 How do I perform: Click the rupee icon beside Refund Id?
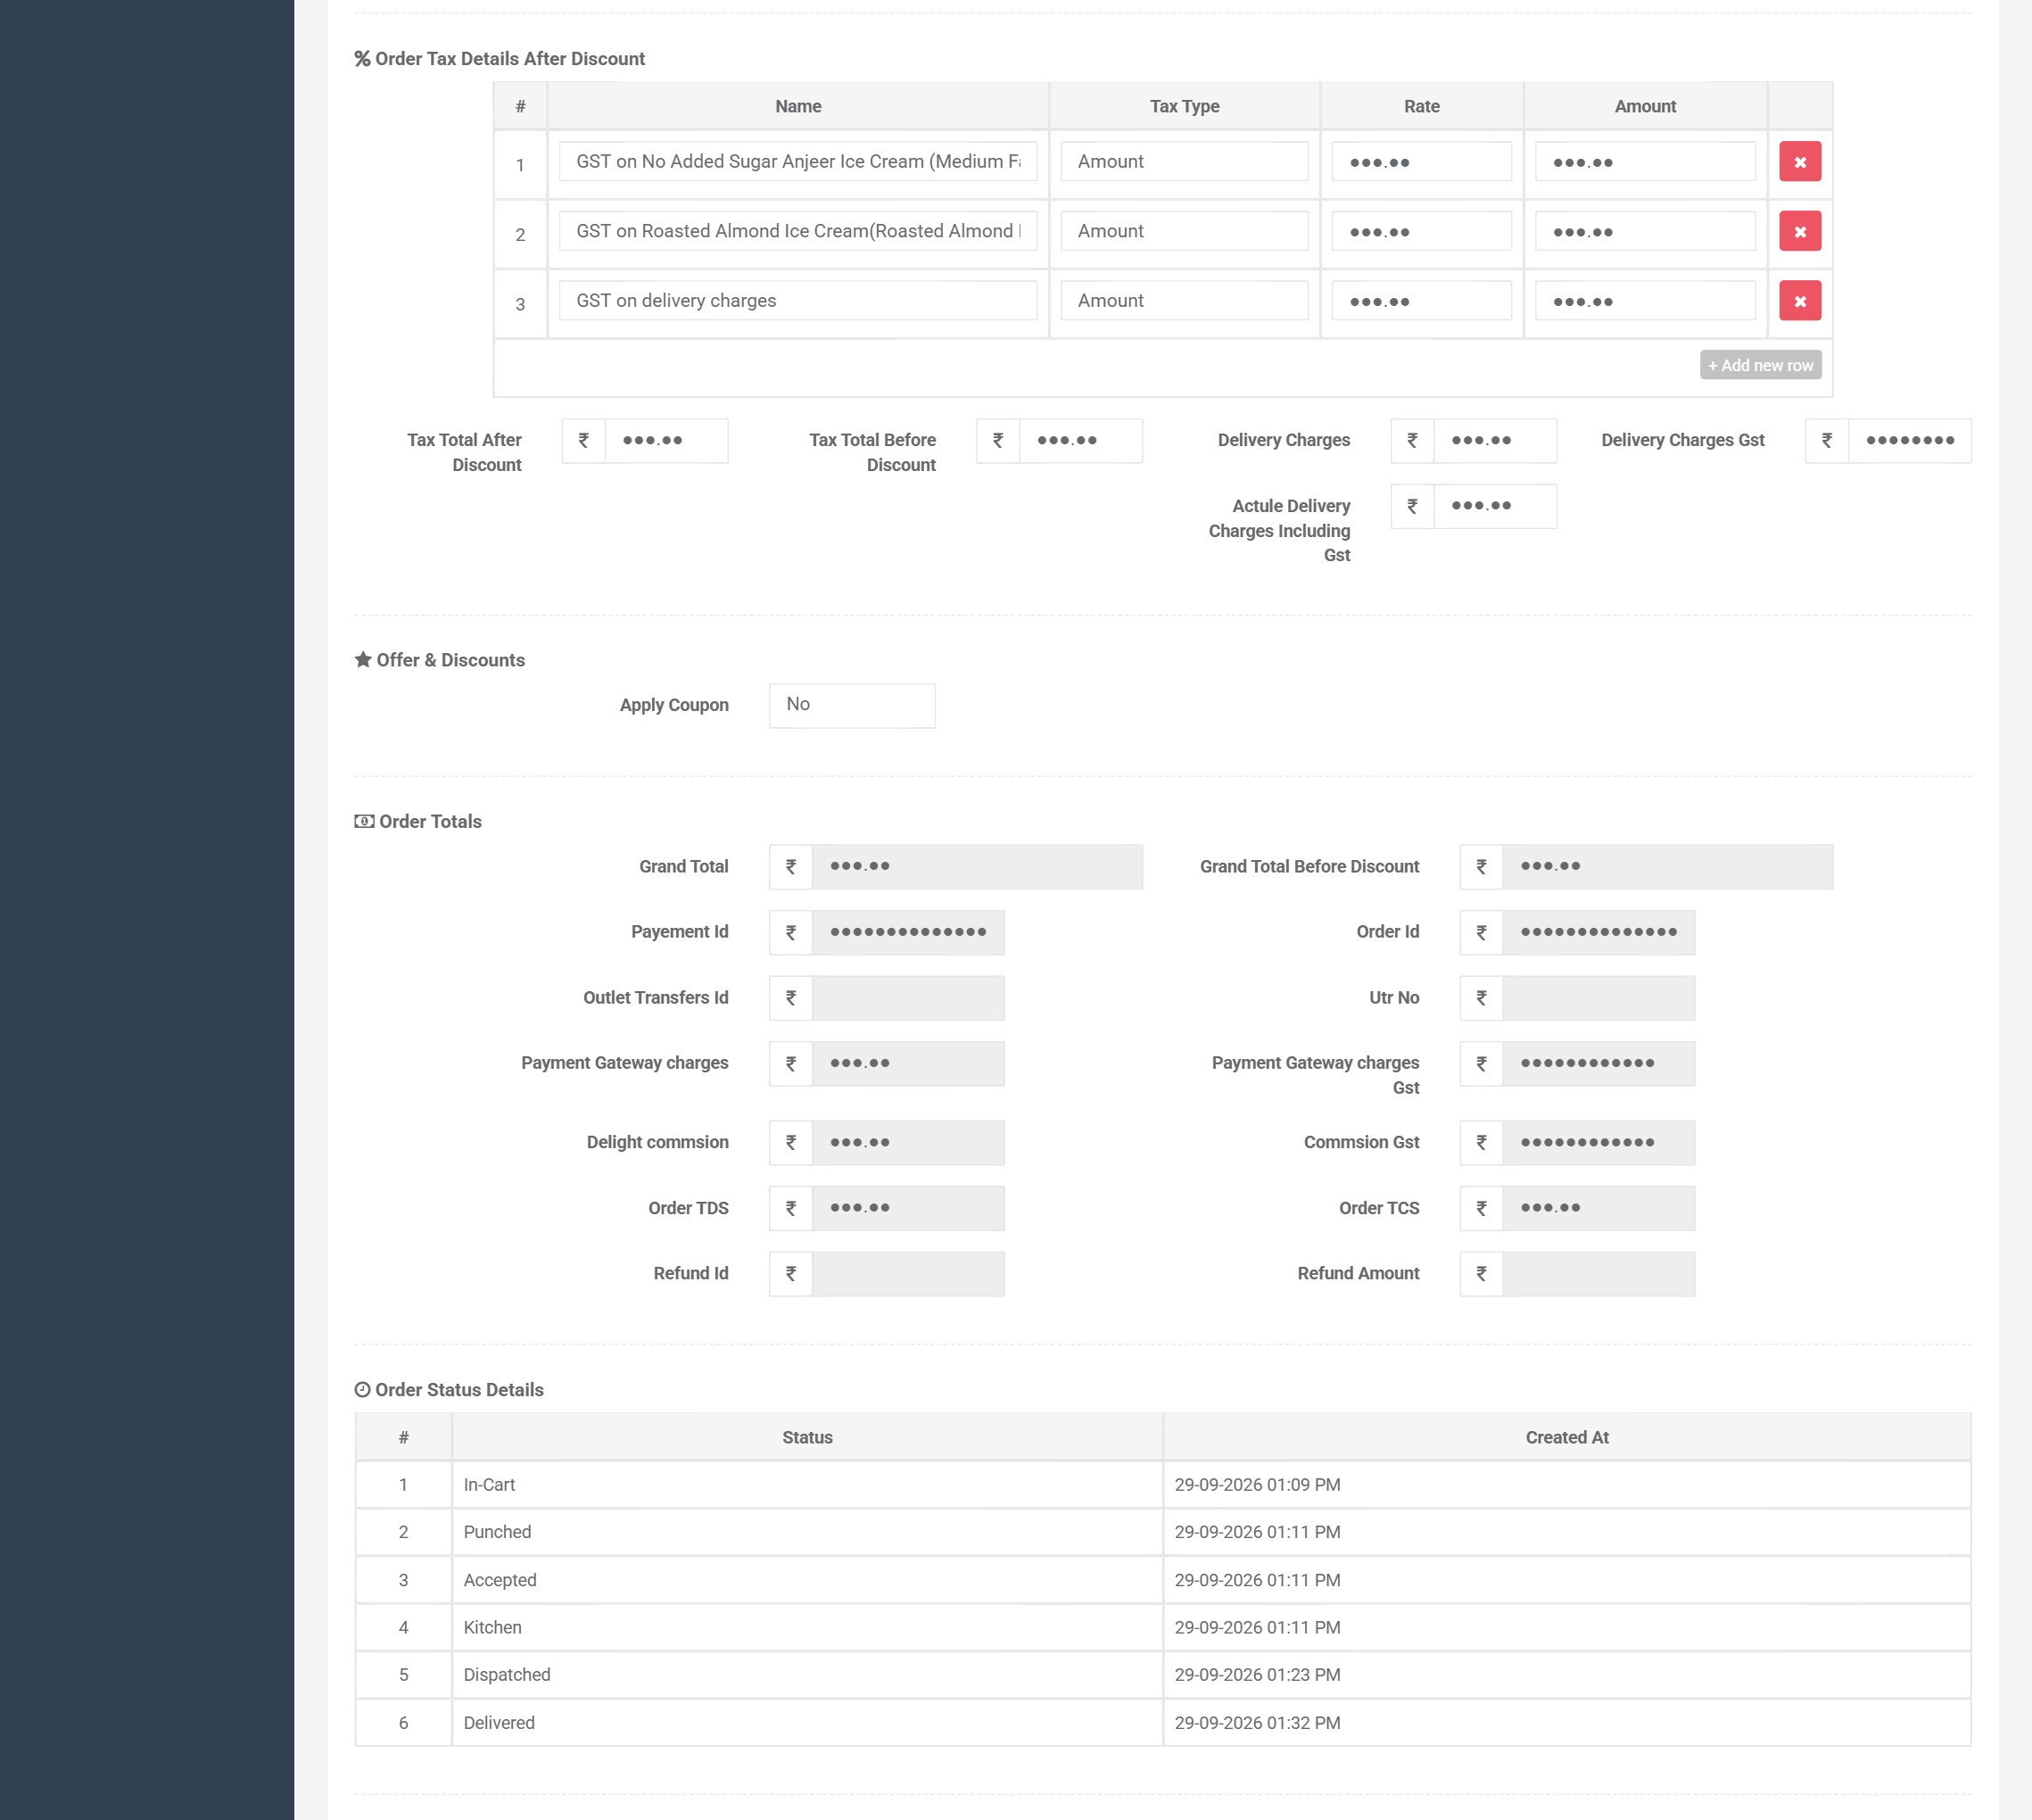pos(790,1274)
